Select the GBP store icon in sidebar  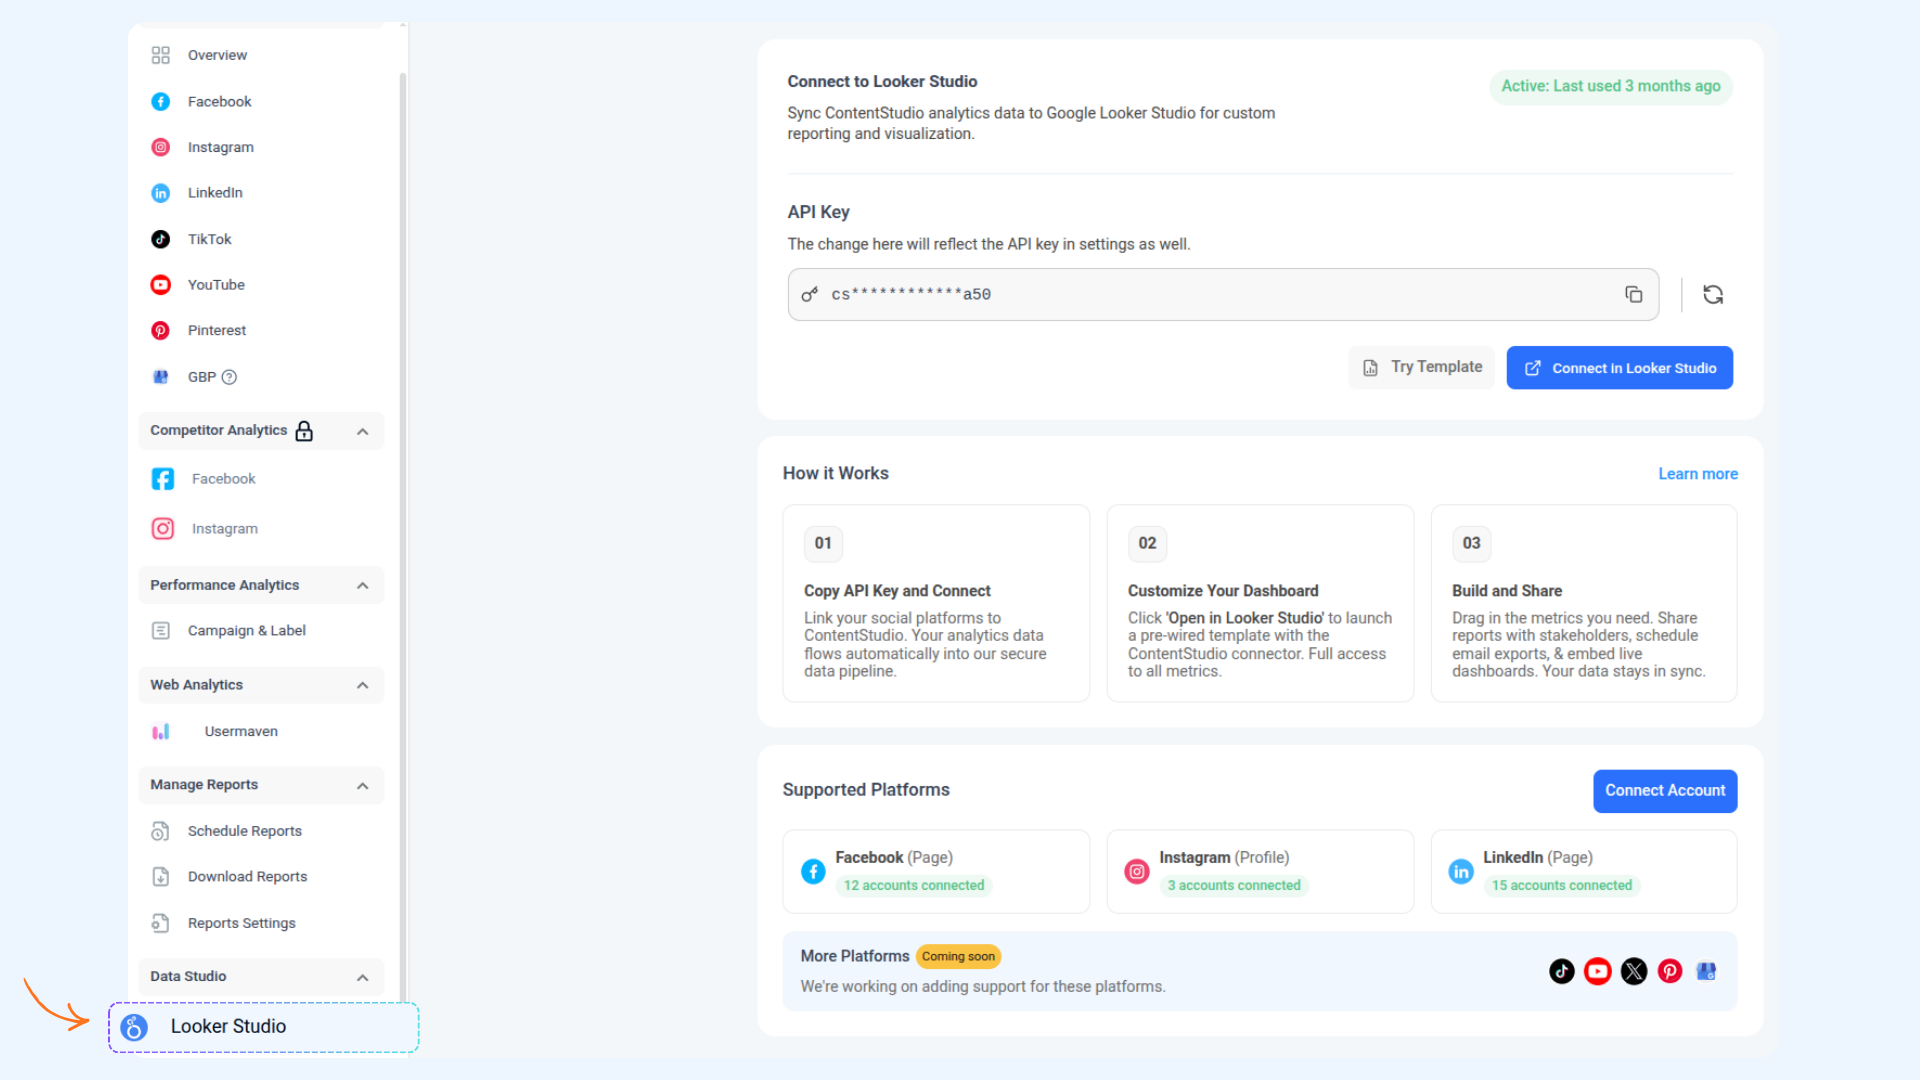(160, 377)
